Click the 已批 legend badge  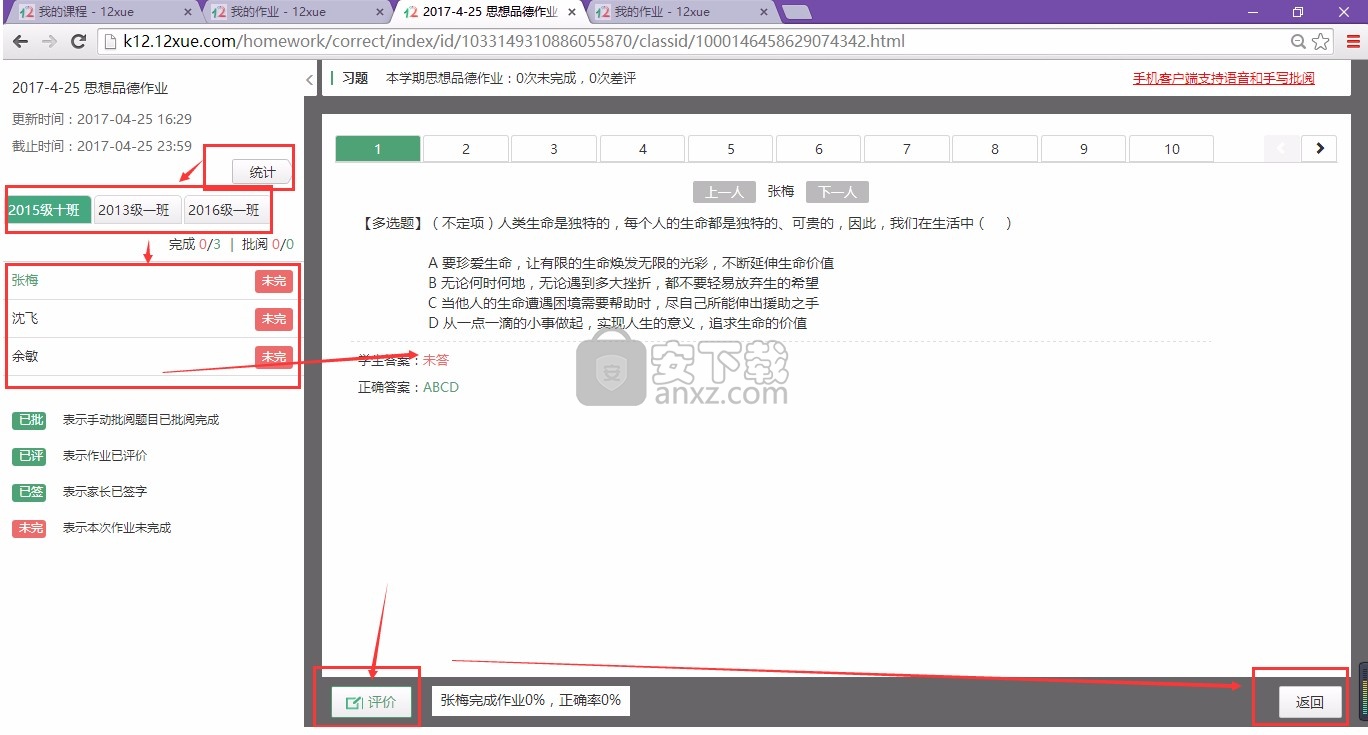click(x=29, y=420)
